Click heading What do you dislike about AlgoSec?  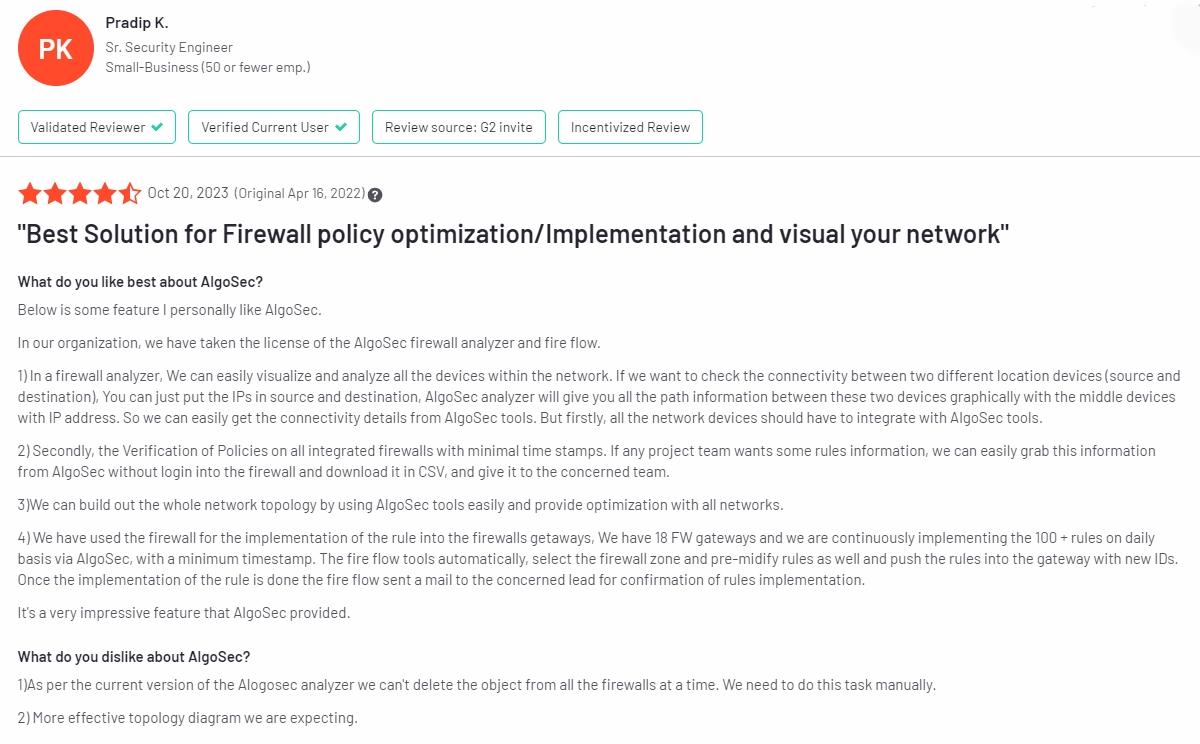click(x=134, y=657)
